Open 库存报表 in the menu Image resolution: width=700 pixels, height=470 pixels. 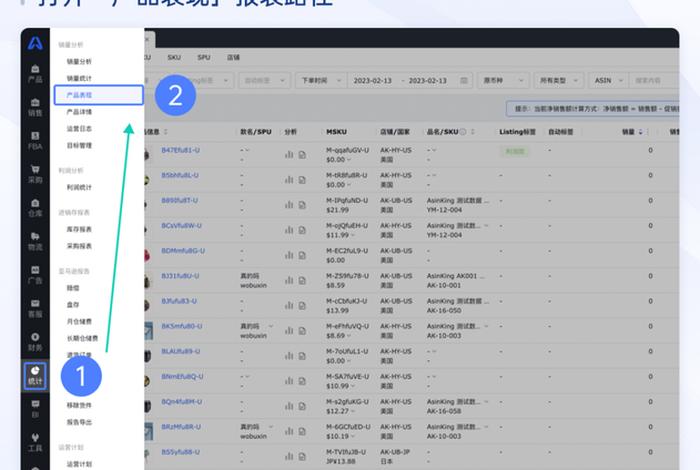click(x=79, y=229)
